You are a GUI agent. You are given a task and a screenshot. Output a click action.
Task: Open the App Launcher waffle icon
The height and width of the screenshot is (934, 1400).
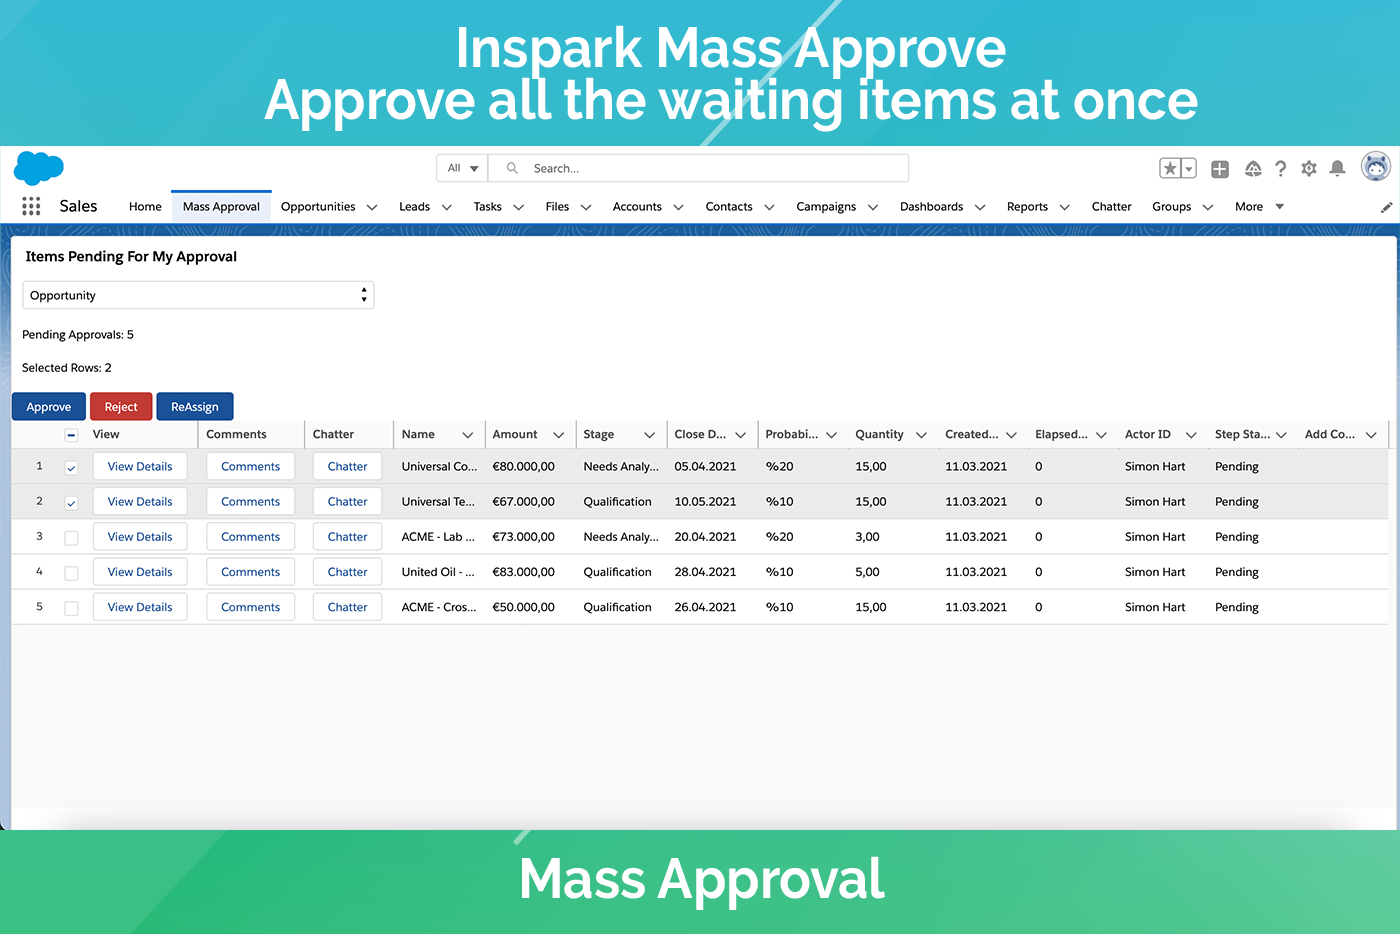(x=30, y=206)
